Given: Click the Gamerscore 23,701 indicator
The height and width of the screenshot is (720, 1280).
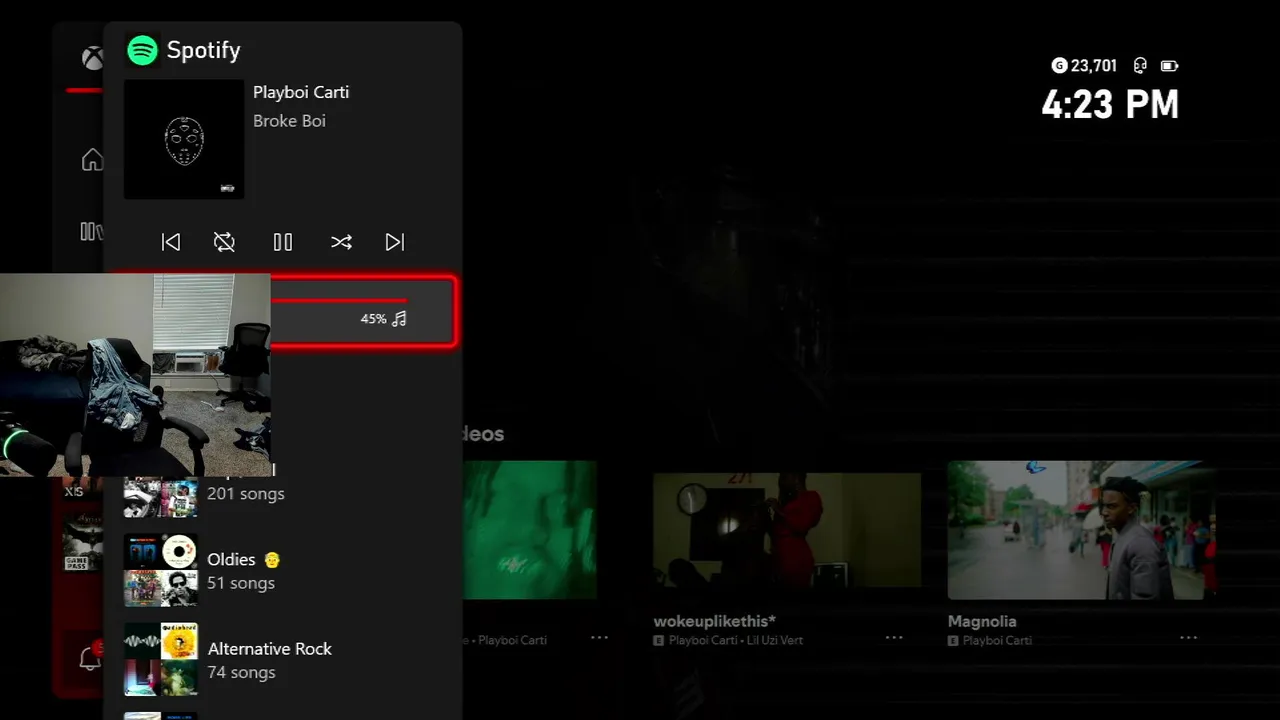Looking at the screenshot, I should 1084,66.
